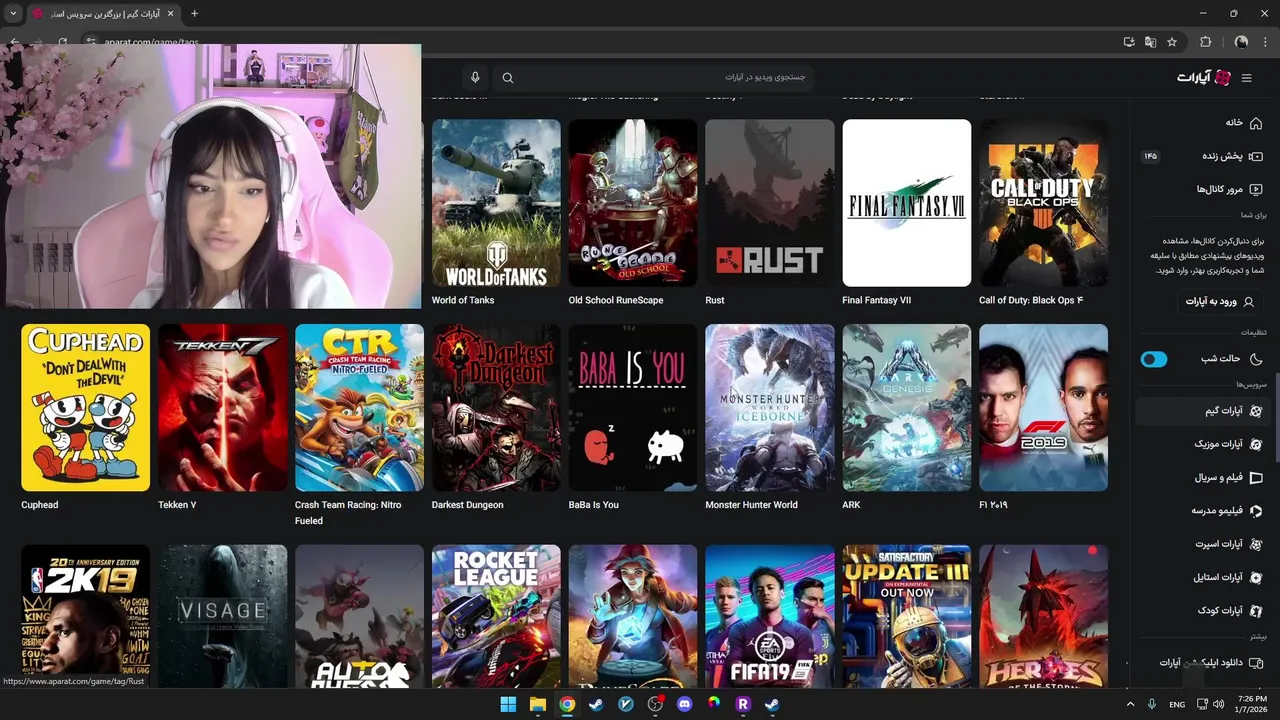Open Monster Hunter World Iceborne cover
Screen dimensions: 1280x720
770,408
